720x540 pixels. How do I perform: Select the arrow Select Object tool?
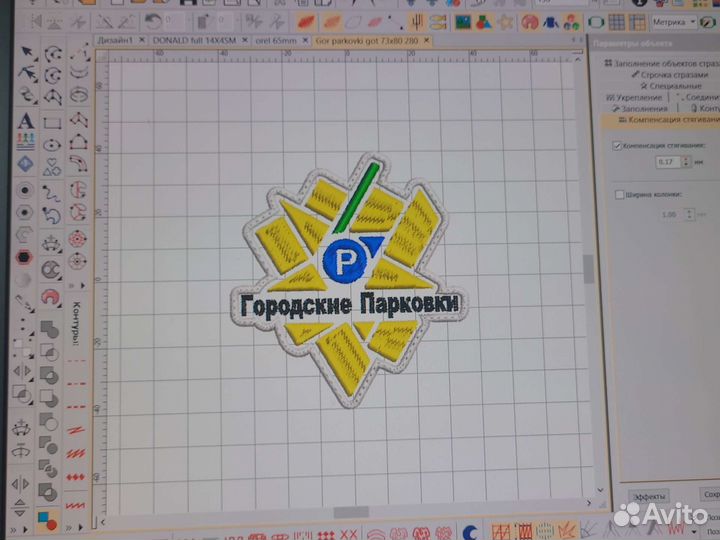coord(27,52)
